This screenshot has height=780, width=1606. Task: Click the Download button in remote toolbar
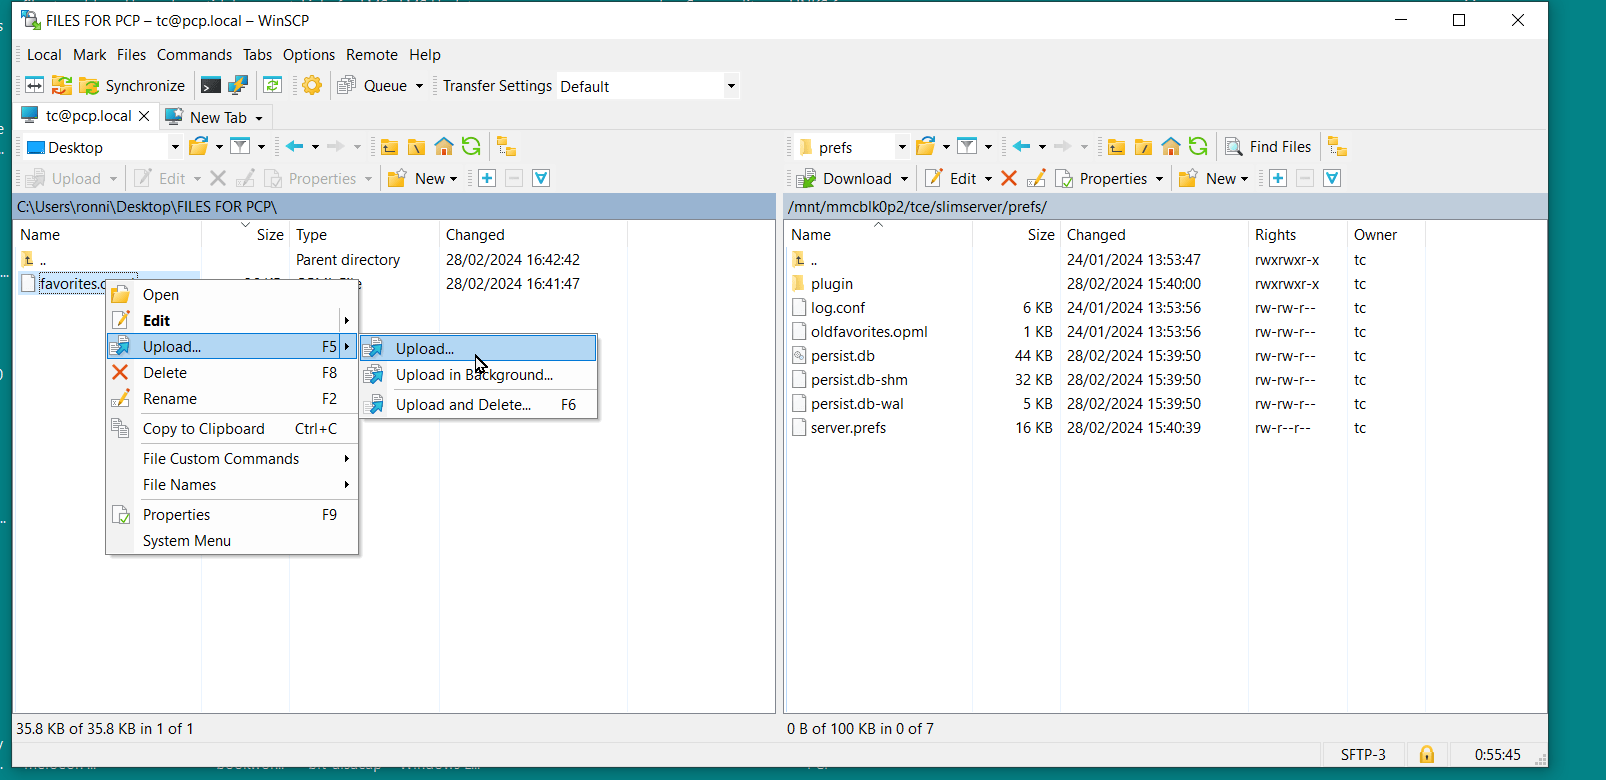click(846, 178)
